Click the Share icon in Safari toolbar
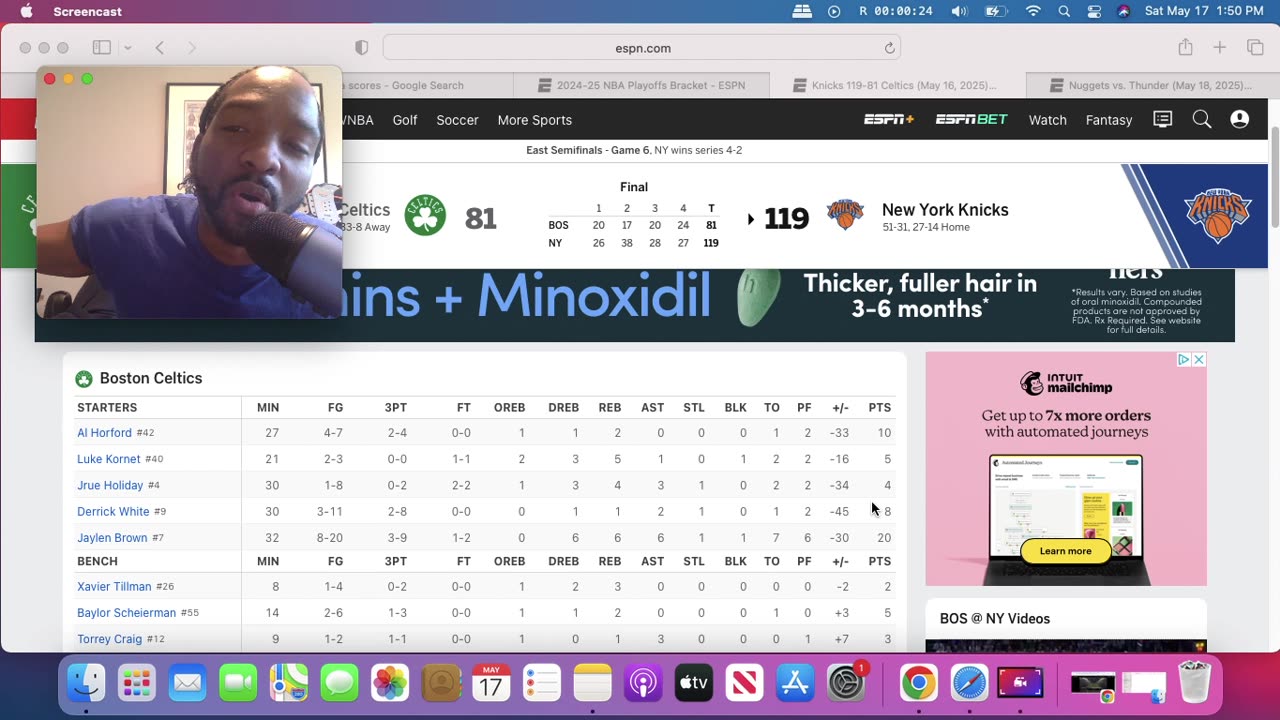The height and width of the screenshot is (720, 1280). coord(1185,47)
